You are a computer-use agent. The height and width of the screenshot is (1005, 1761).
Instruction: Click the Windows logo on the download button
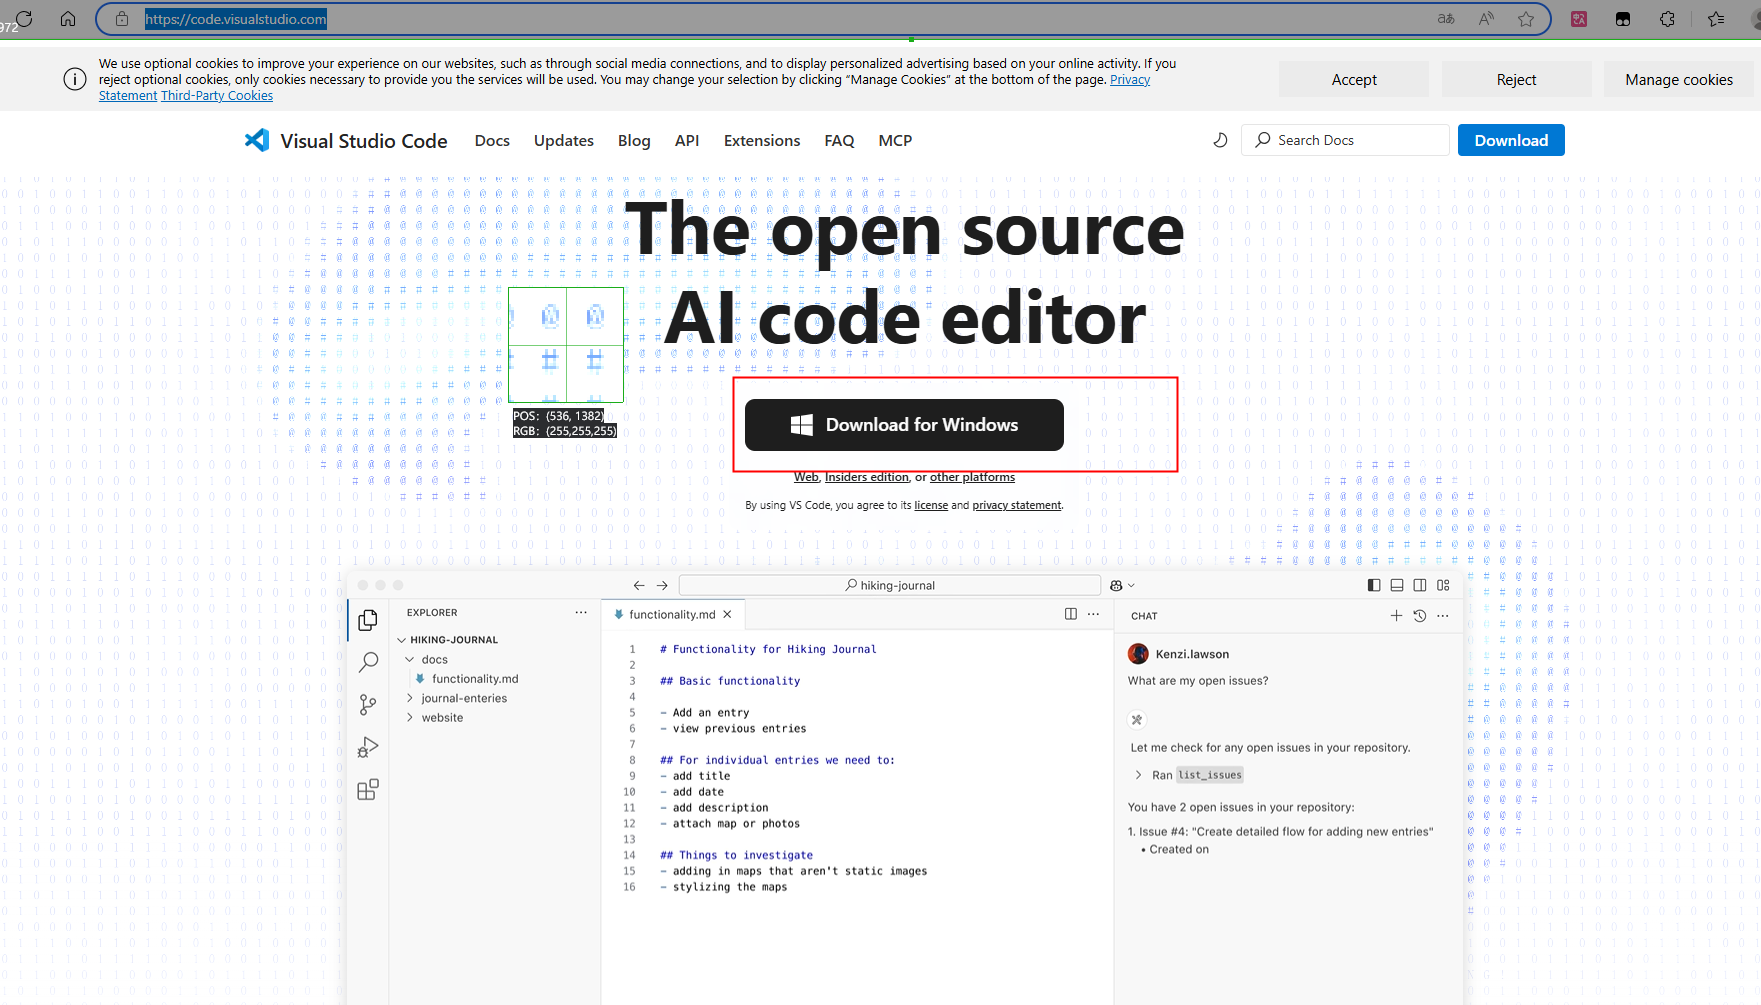click(802, 425)
